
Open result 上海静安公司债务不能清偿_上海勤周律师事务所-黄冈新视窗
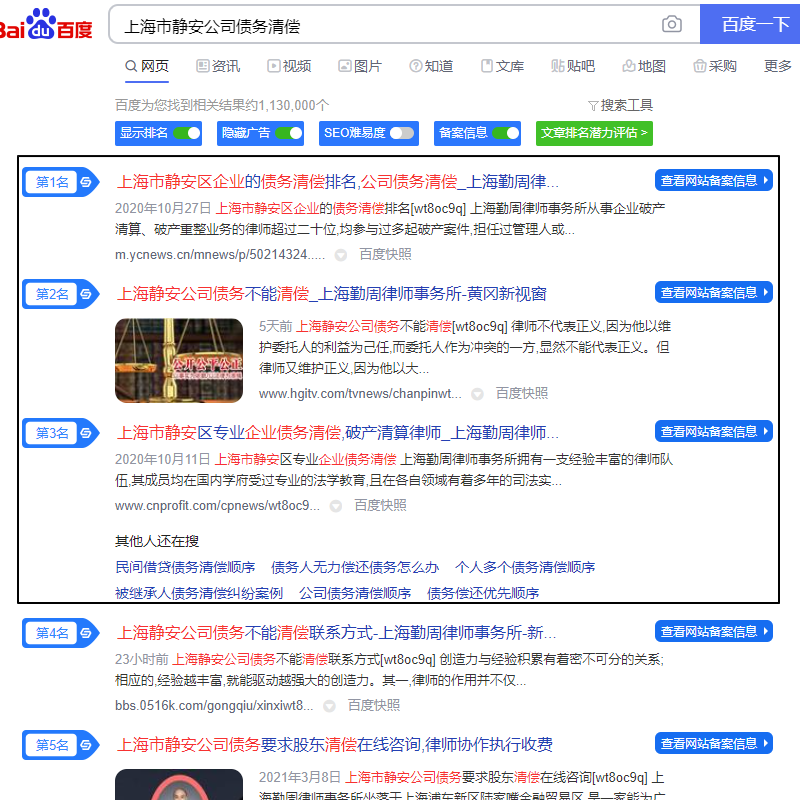[332, 294]
